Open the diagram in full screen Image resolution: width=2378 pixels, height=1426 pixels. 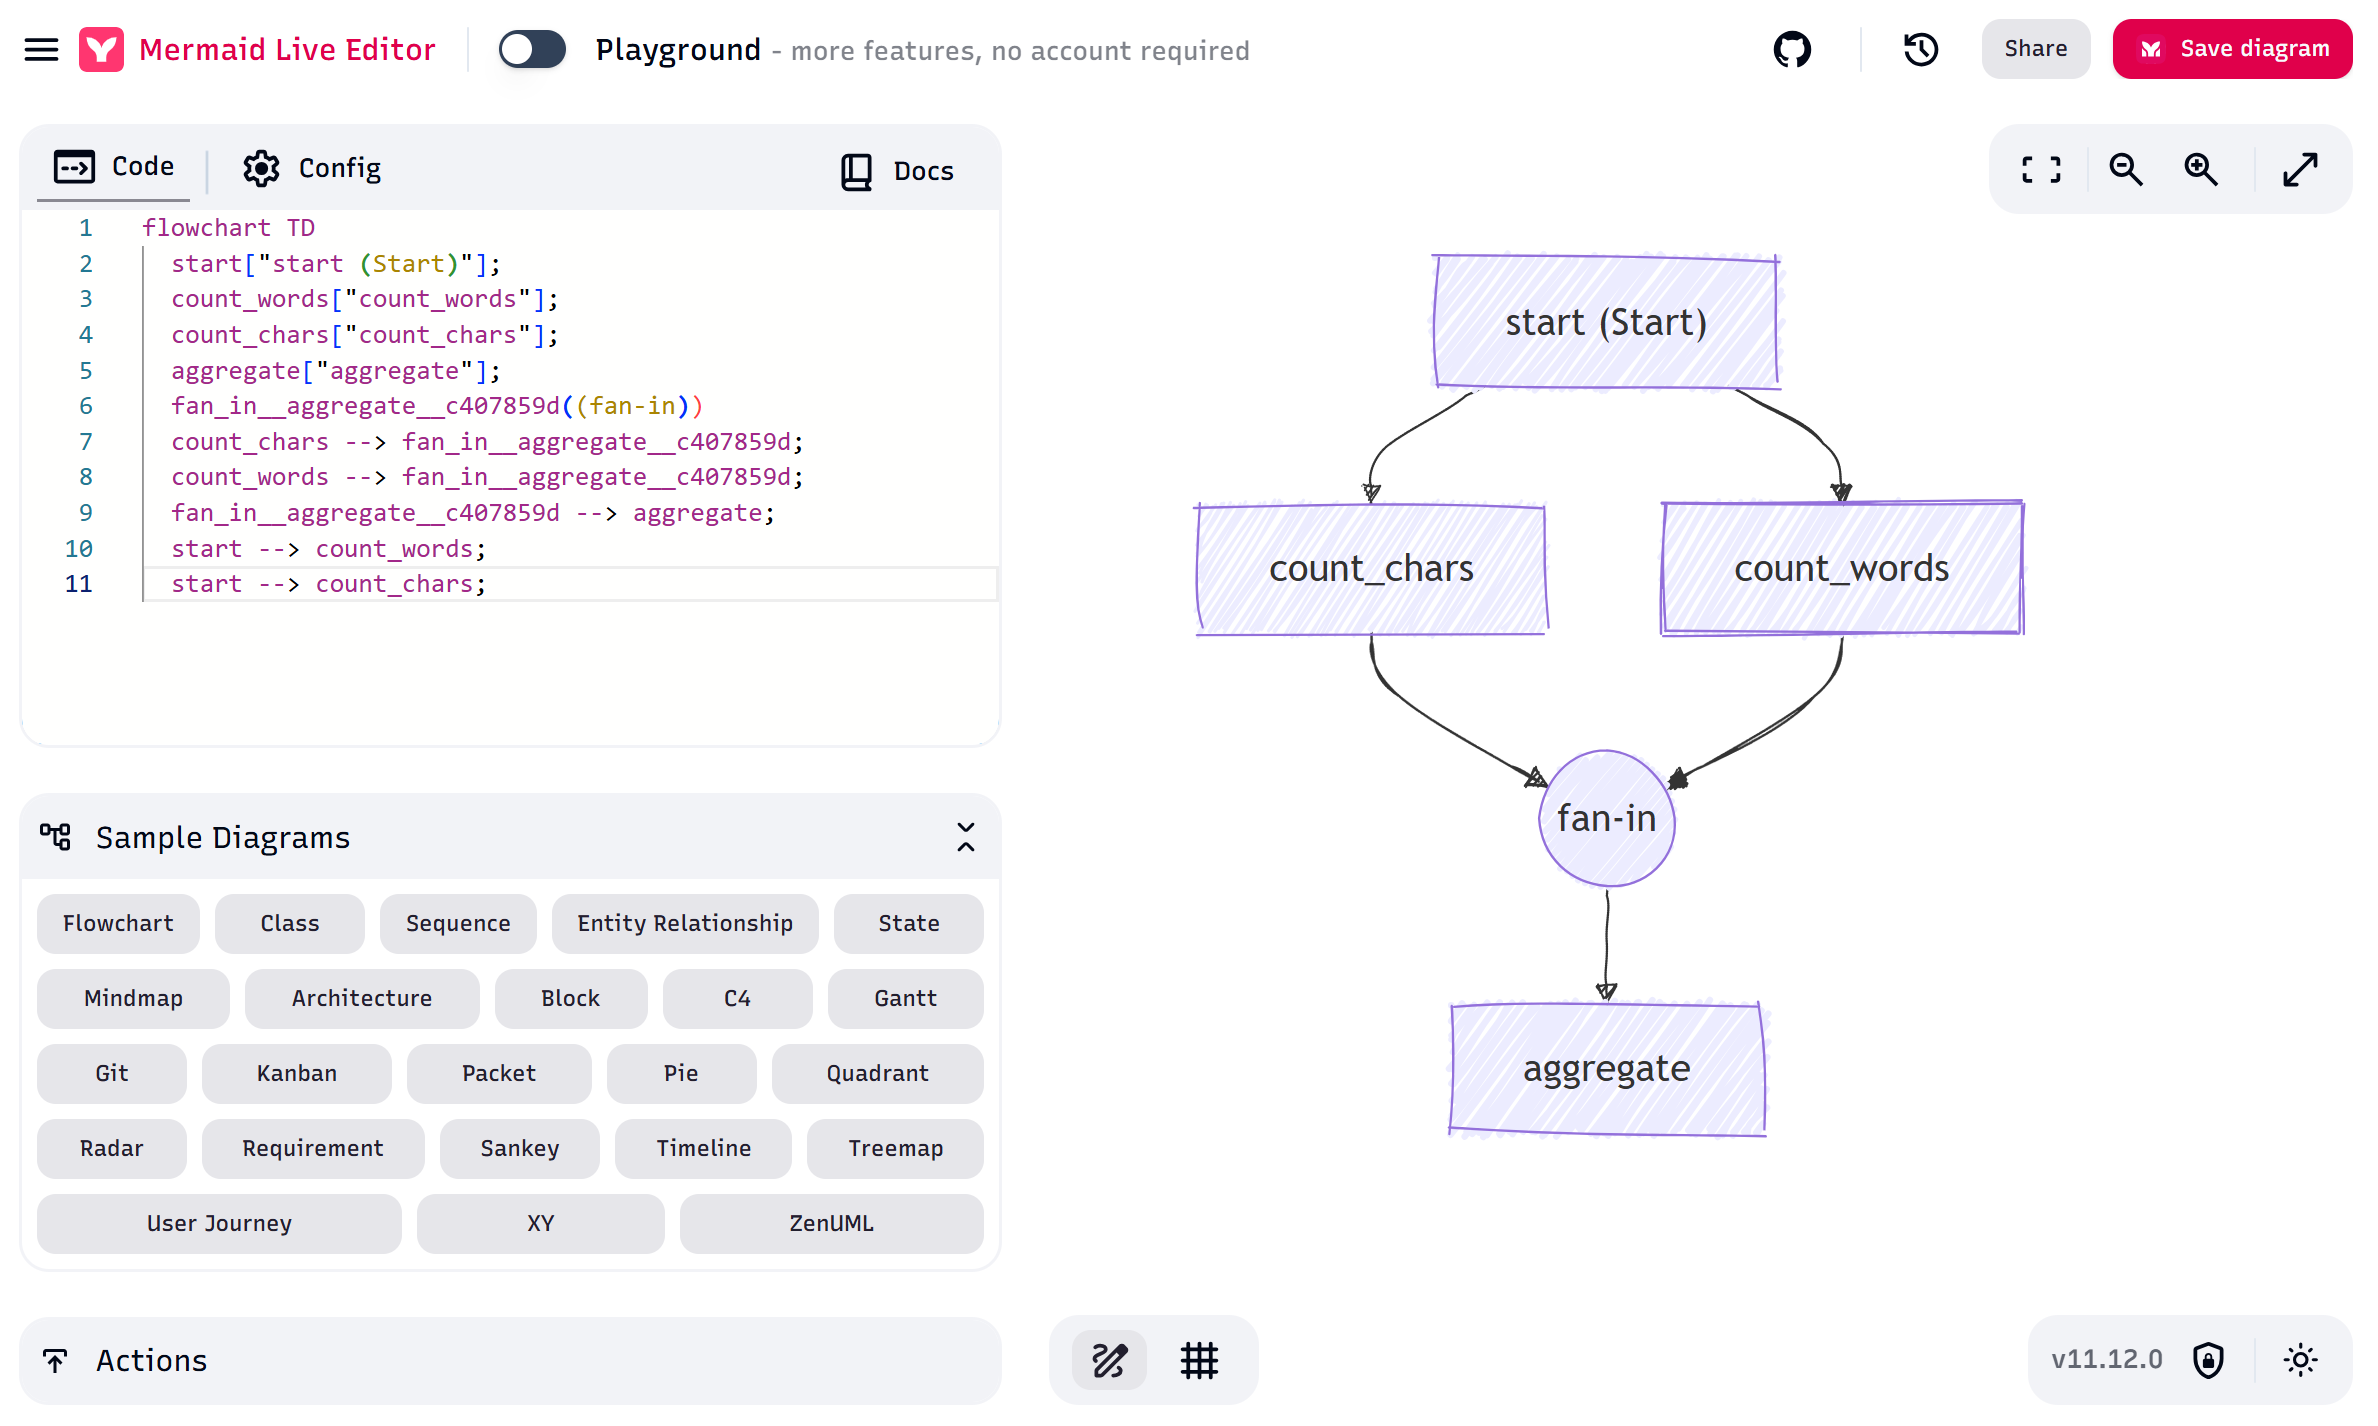(2300, 170)
